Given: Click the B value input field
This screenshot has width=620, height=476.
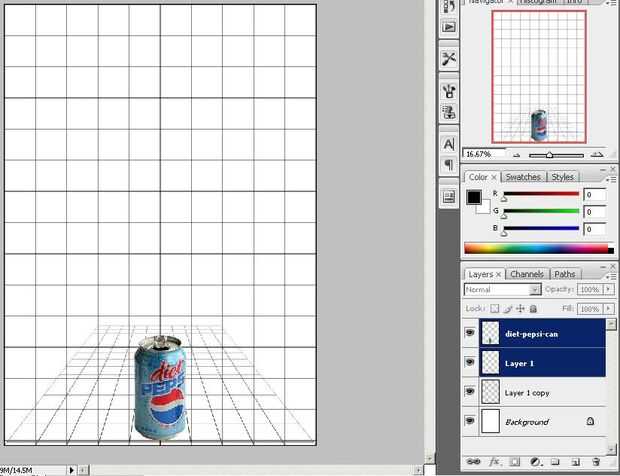Looking at the screenshot, I should pos(594,229).
